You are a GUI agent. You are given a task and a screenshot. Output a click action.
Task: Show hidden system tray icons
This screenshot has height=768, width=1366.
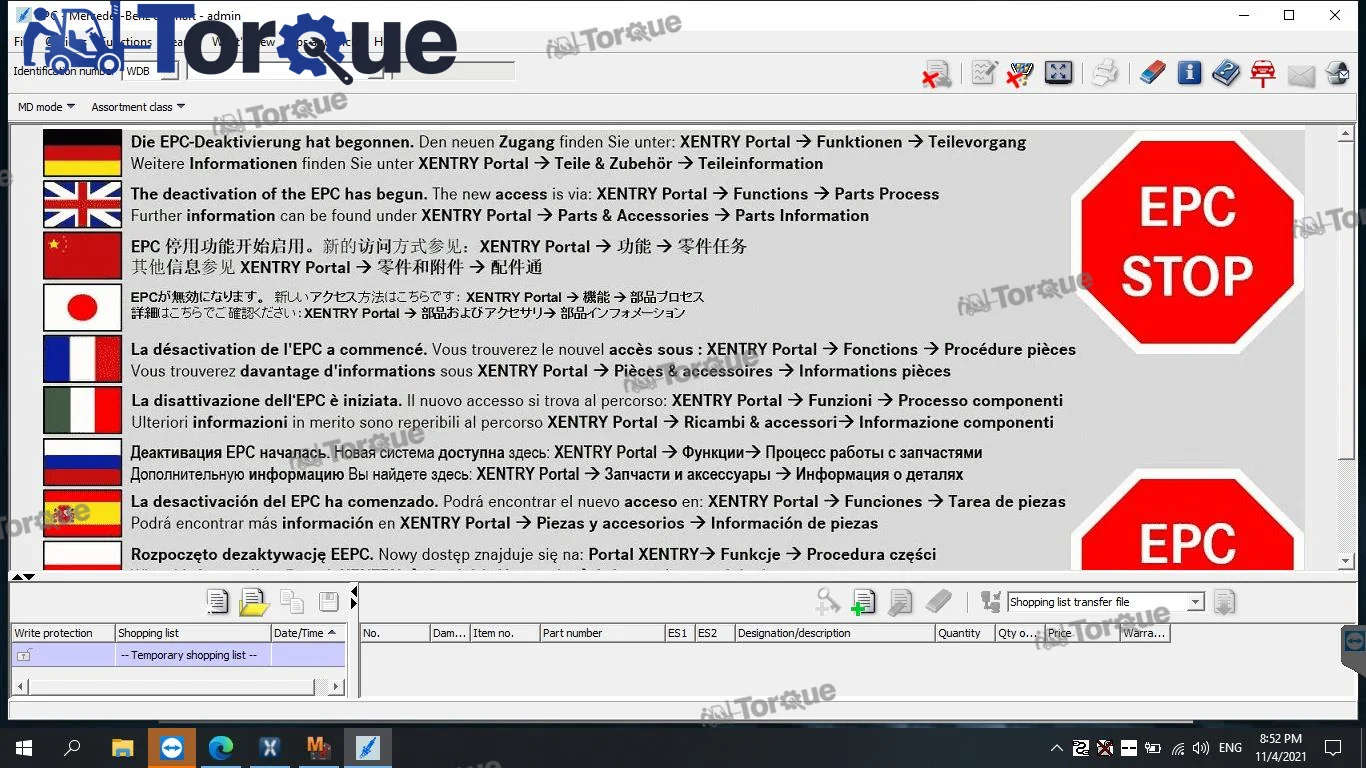1056,748
